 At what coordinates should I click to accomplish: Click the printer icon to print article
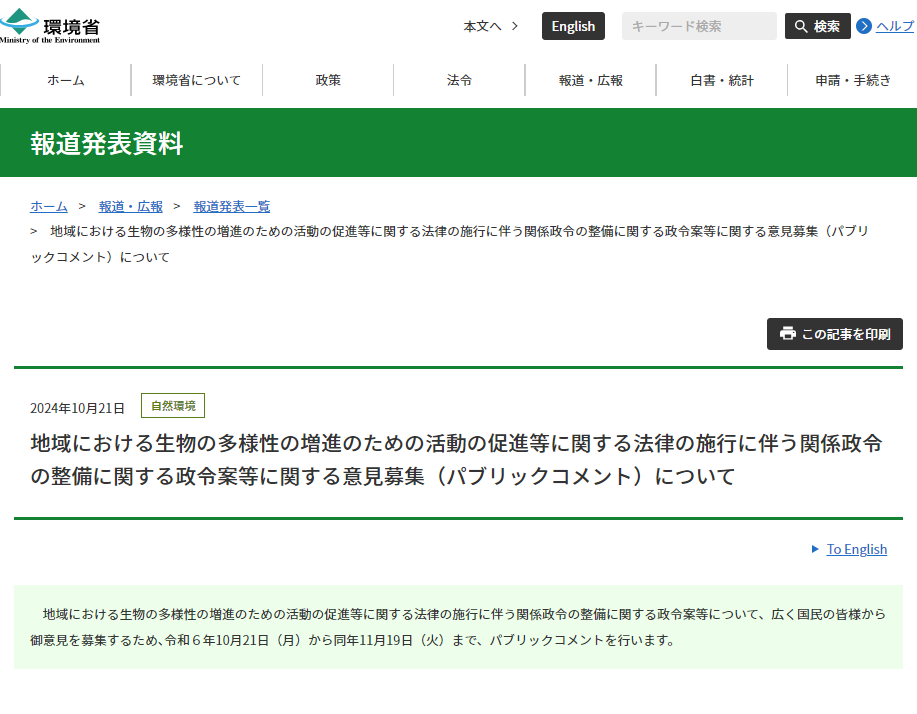coord(788,334)
